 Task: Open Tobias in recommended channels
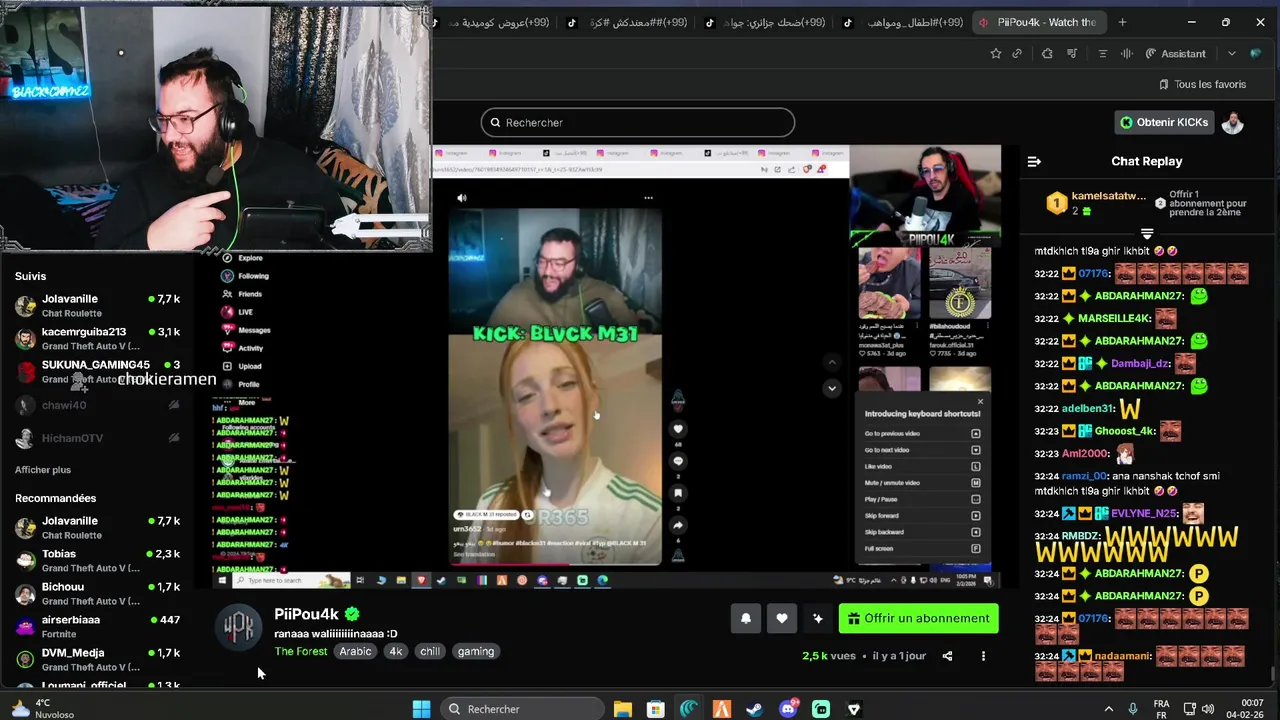[x=96, y=560]
